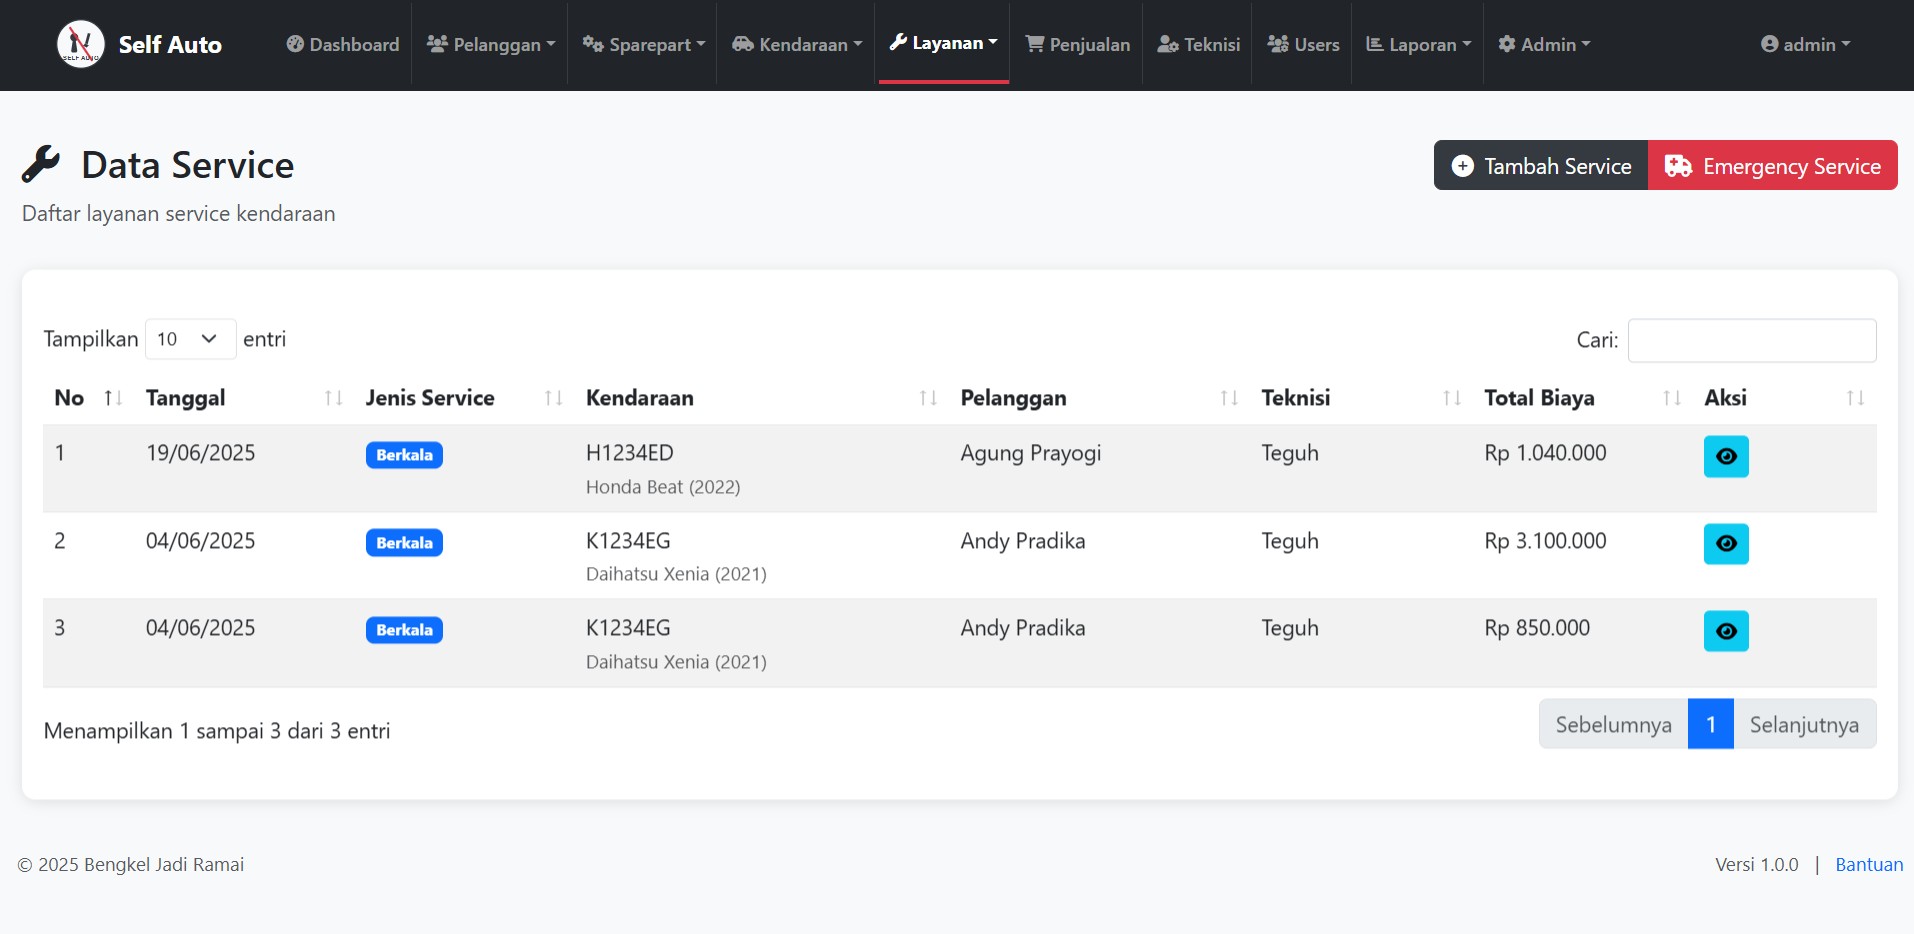This screenshot has height=934, width=1914.
Task: Expand the Sparepart dropdown menu
Action: point(644,44)
